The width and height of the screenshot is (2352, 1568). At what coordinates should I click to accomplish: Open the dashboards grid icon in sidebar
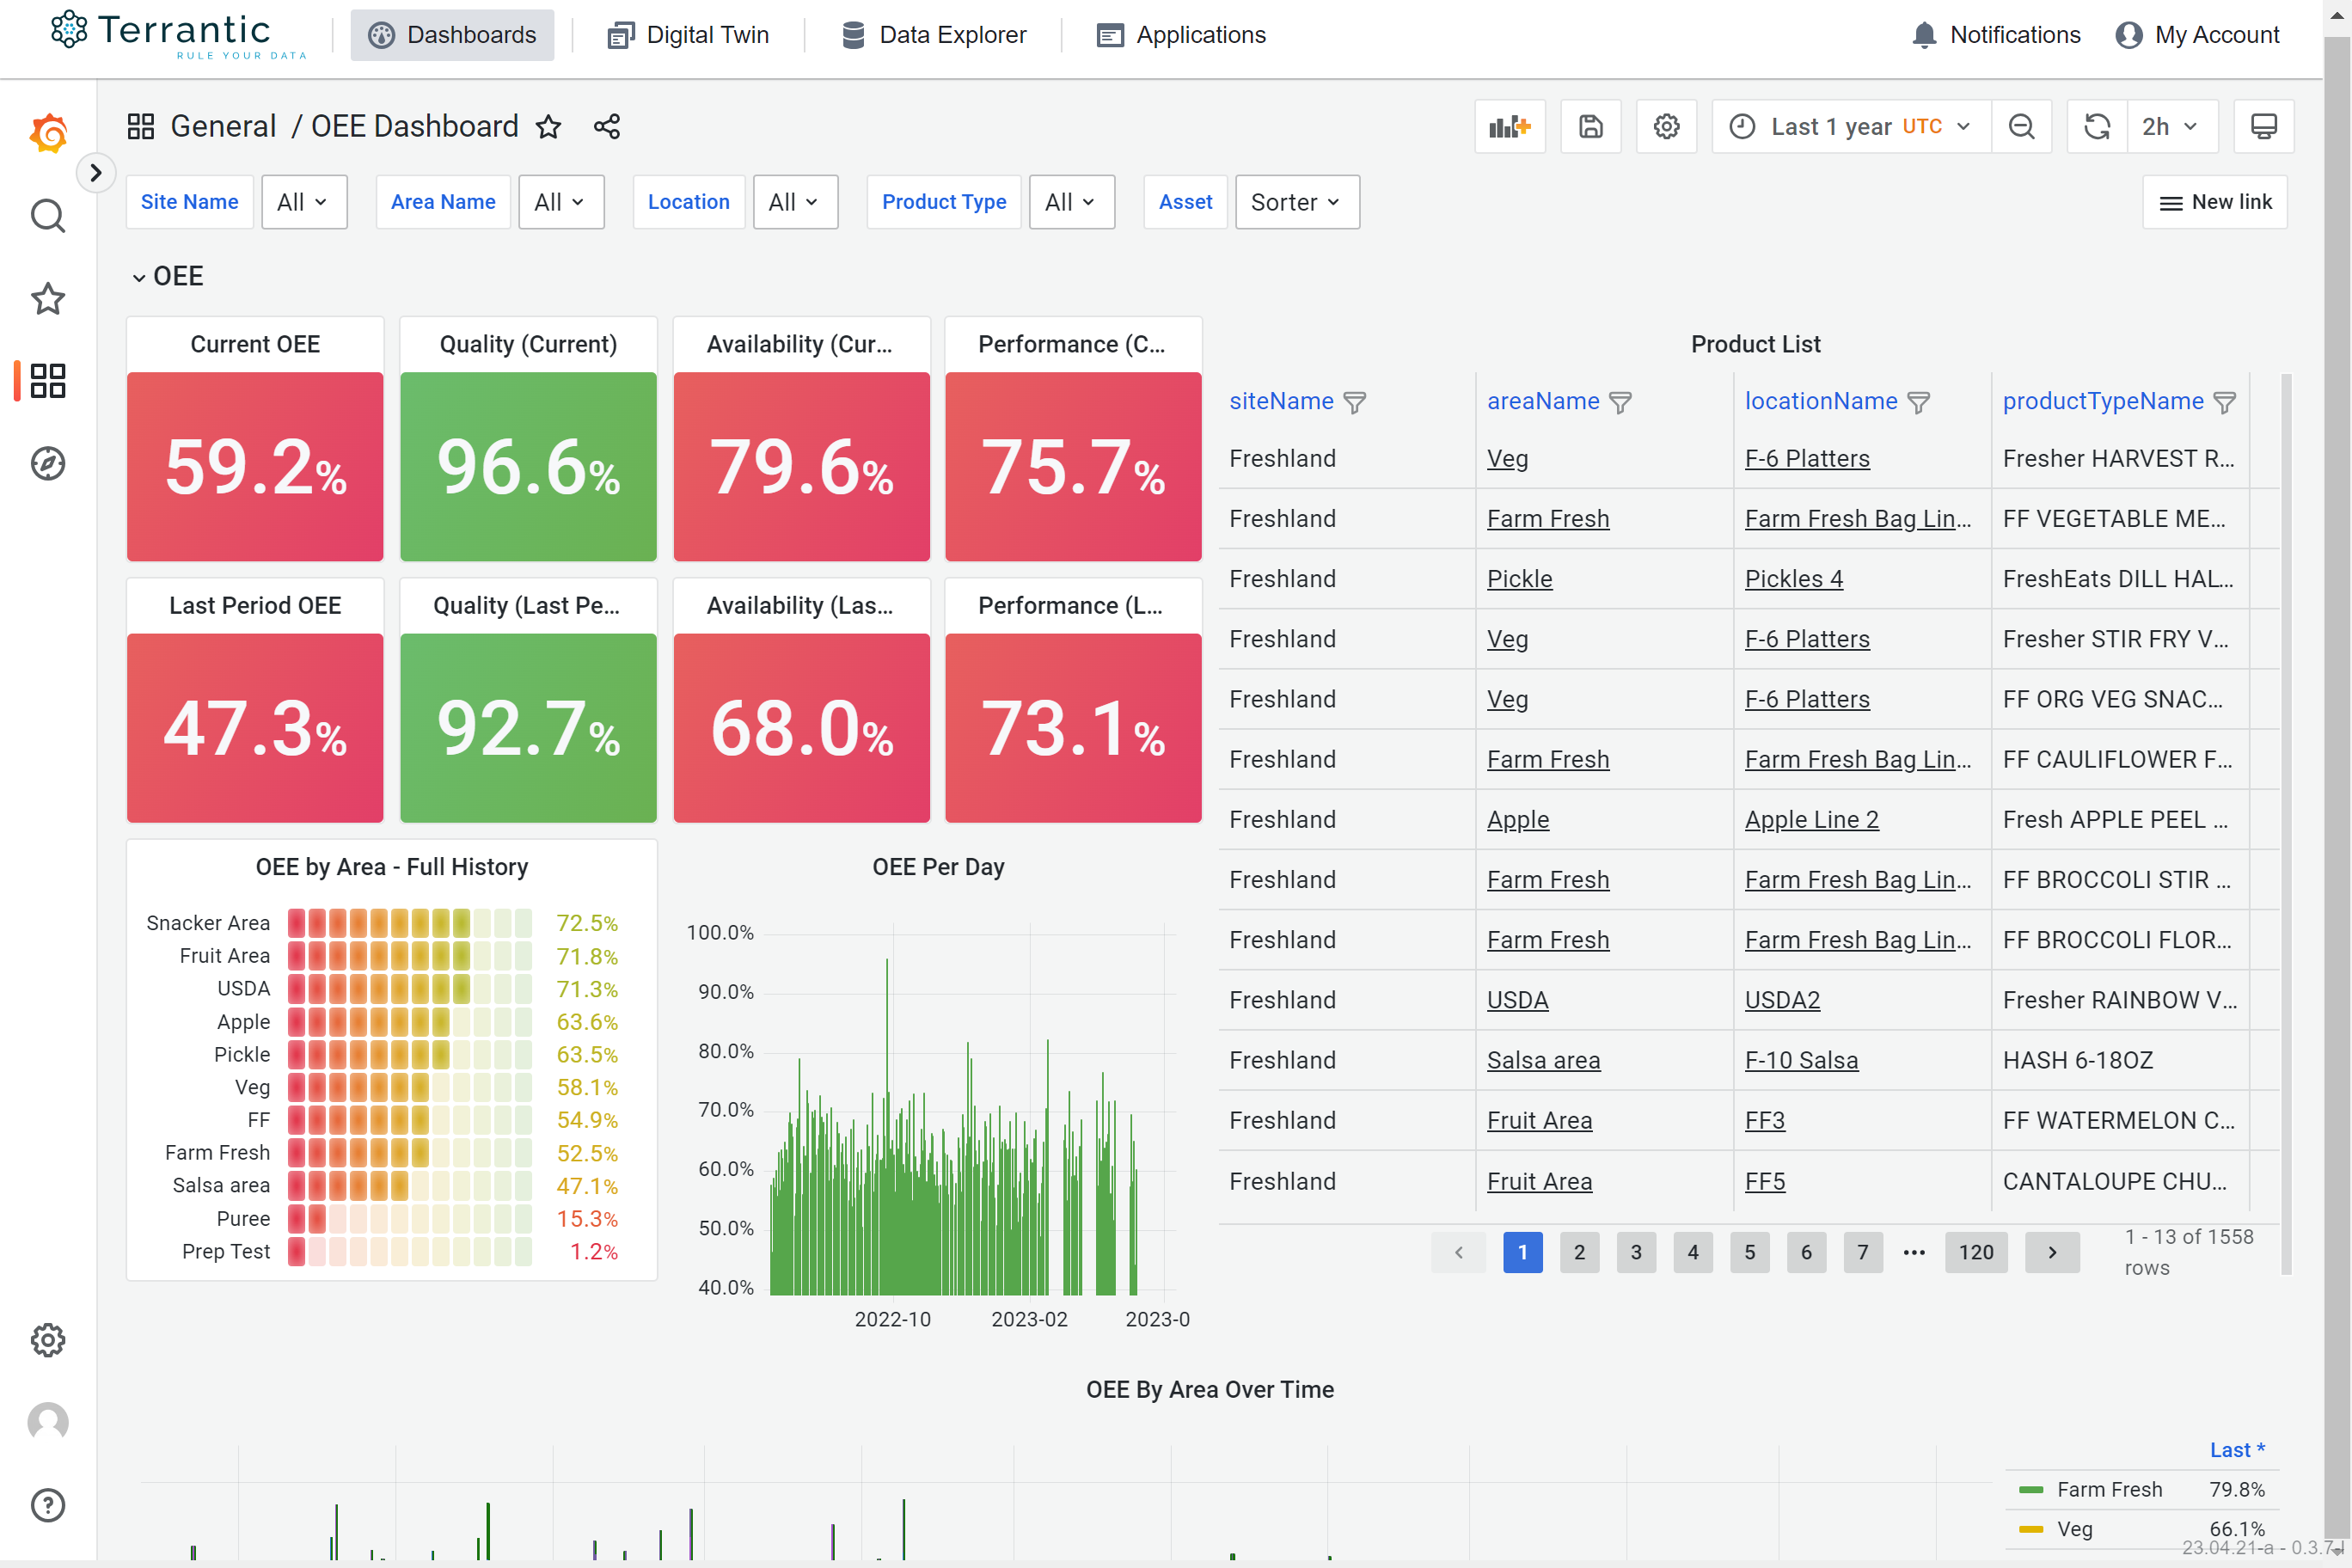(x=48, y=380)
